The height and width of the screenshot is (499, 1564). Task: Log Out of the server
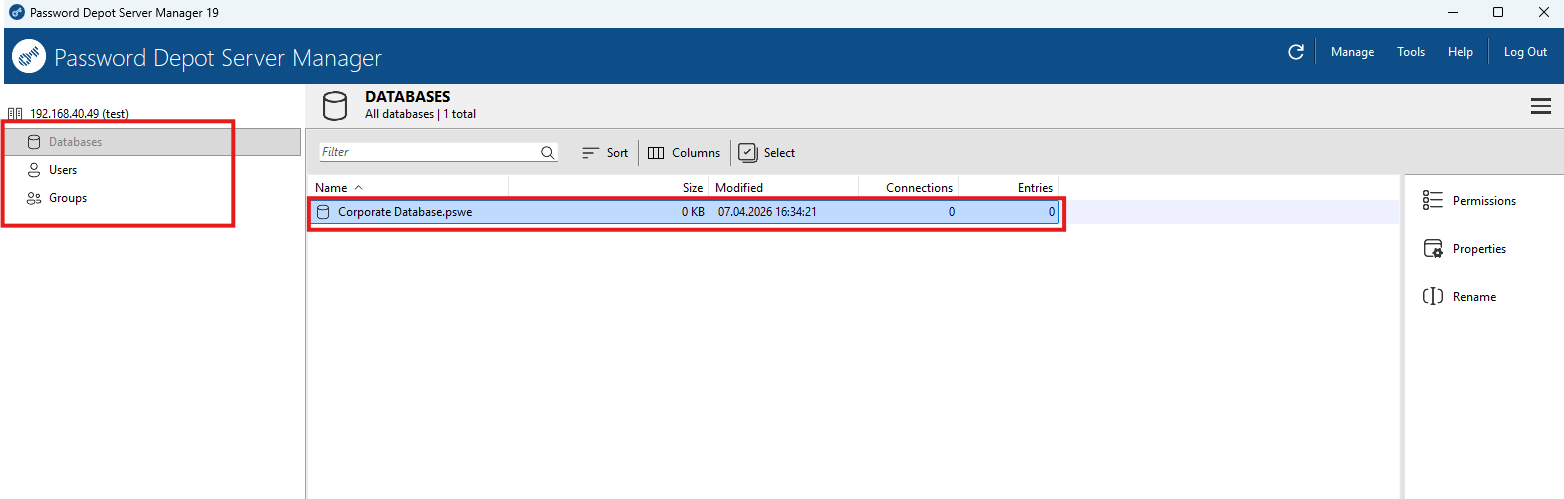pos(1525,52)
